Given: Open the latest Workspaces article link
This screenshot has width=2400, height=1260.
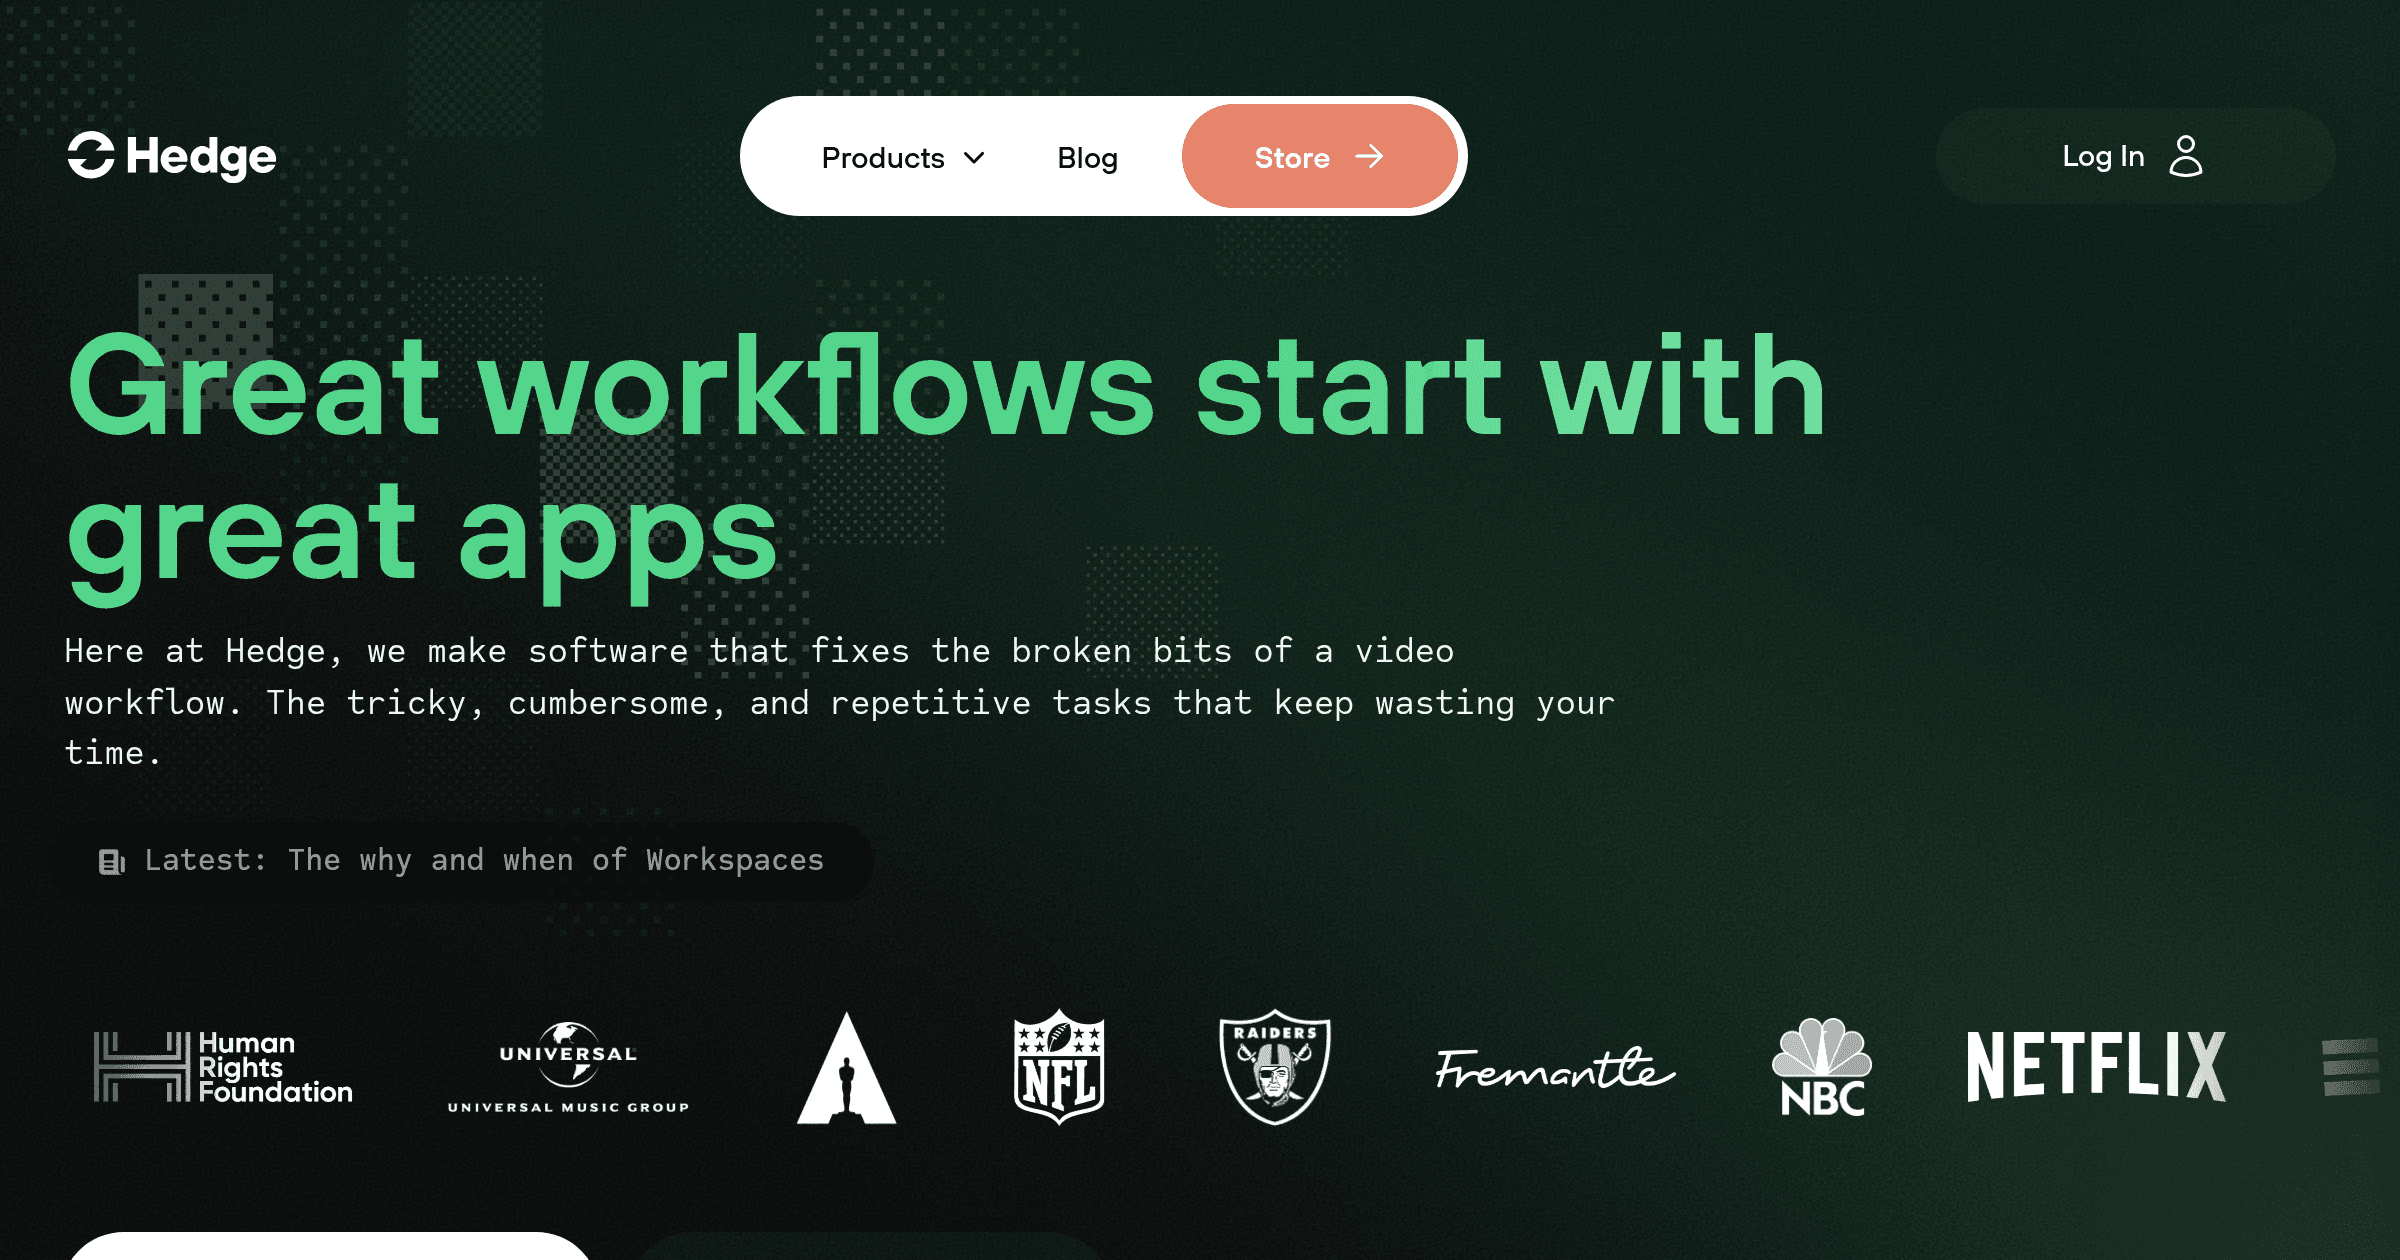Looking at the screenshot, I should [462, 861].
